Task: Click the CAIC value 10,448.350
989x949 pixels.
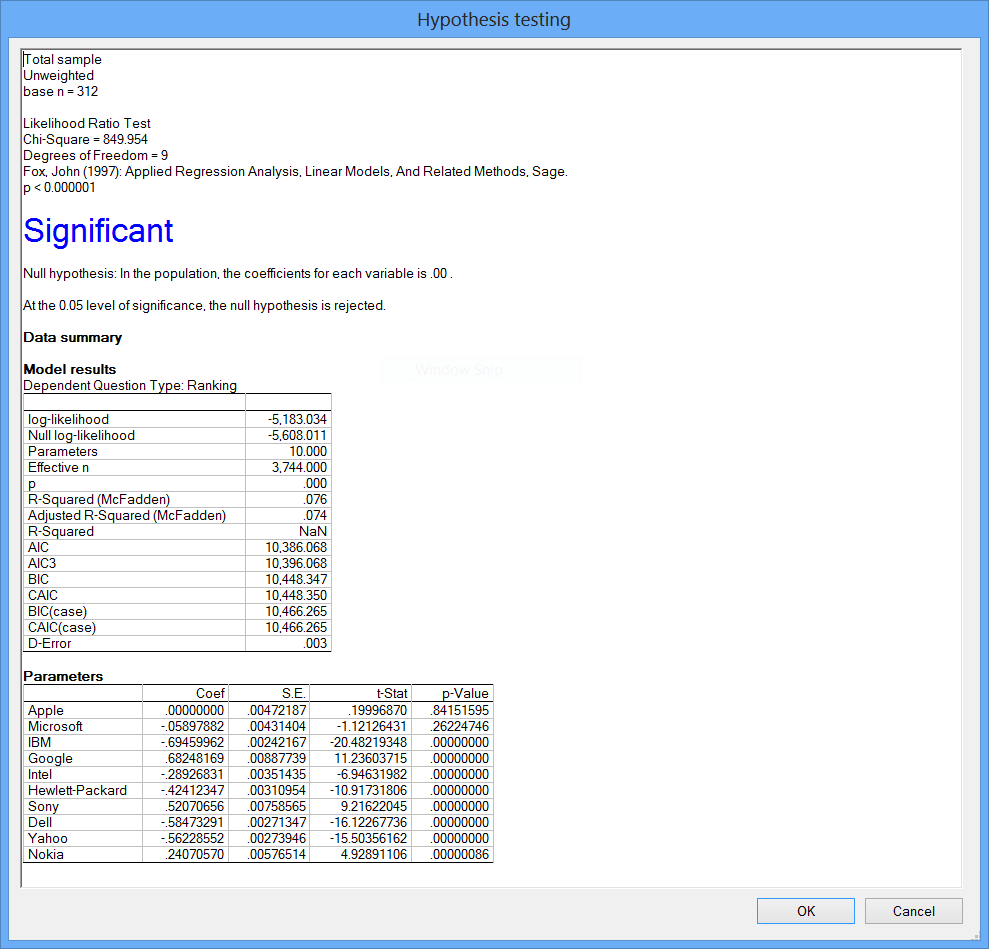Action: point(296,595)
